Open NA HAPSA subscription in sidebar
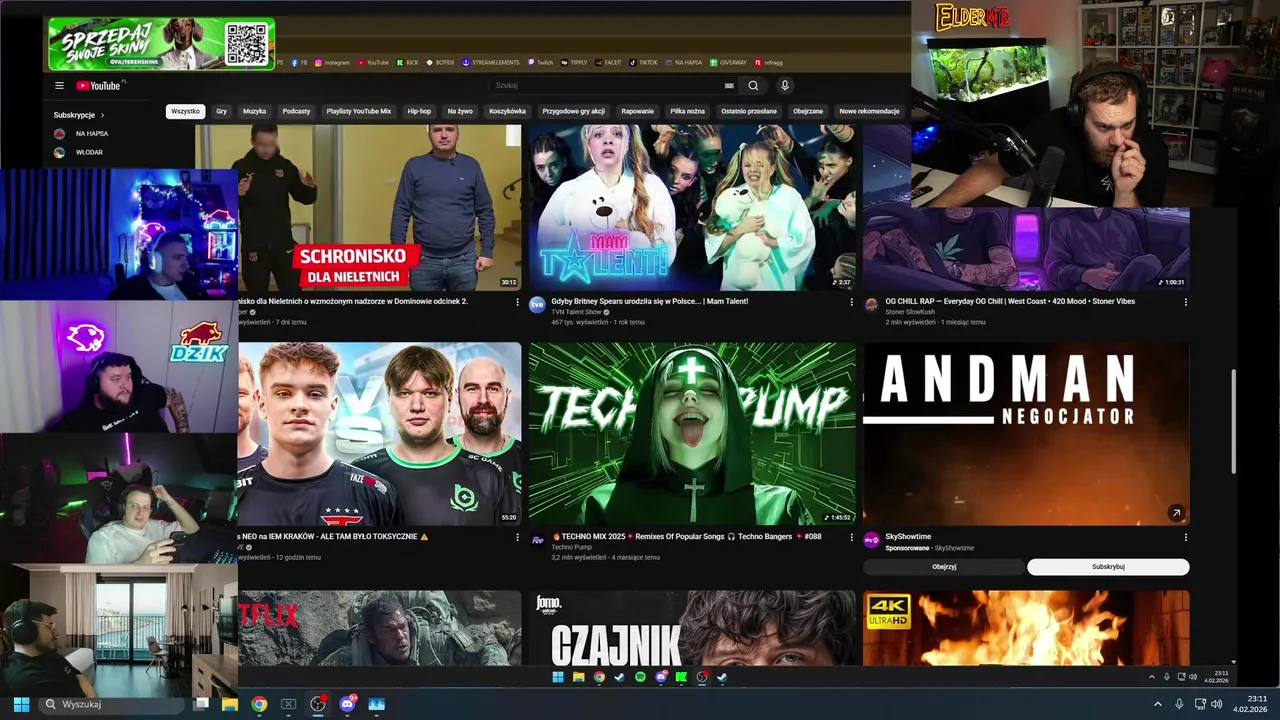 [90, 134]
